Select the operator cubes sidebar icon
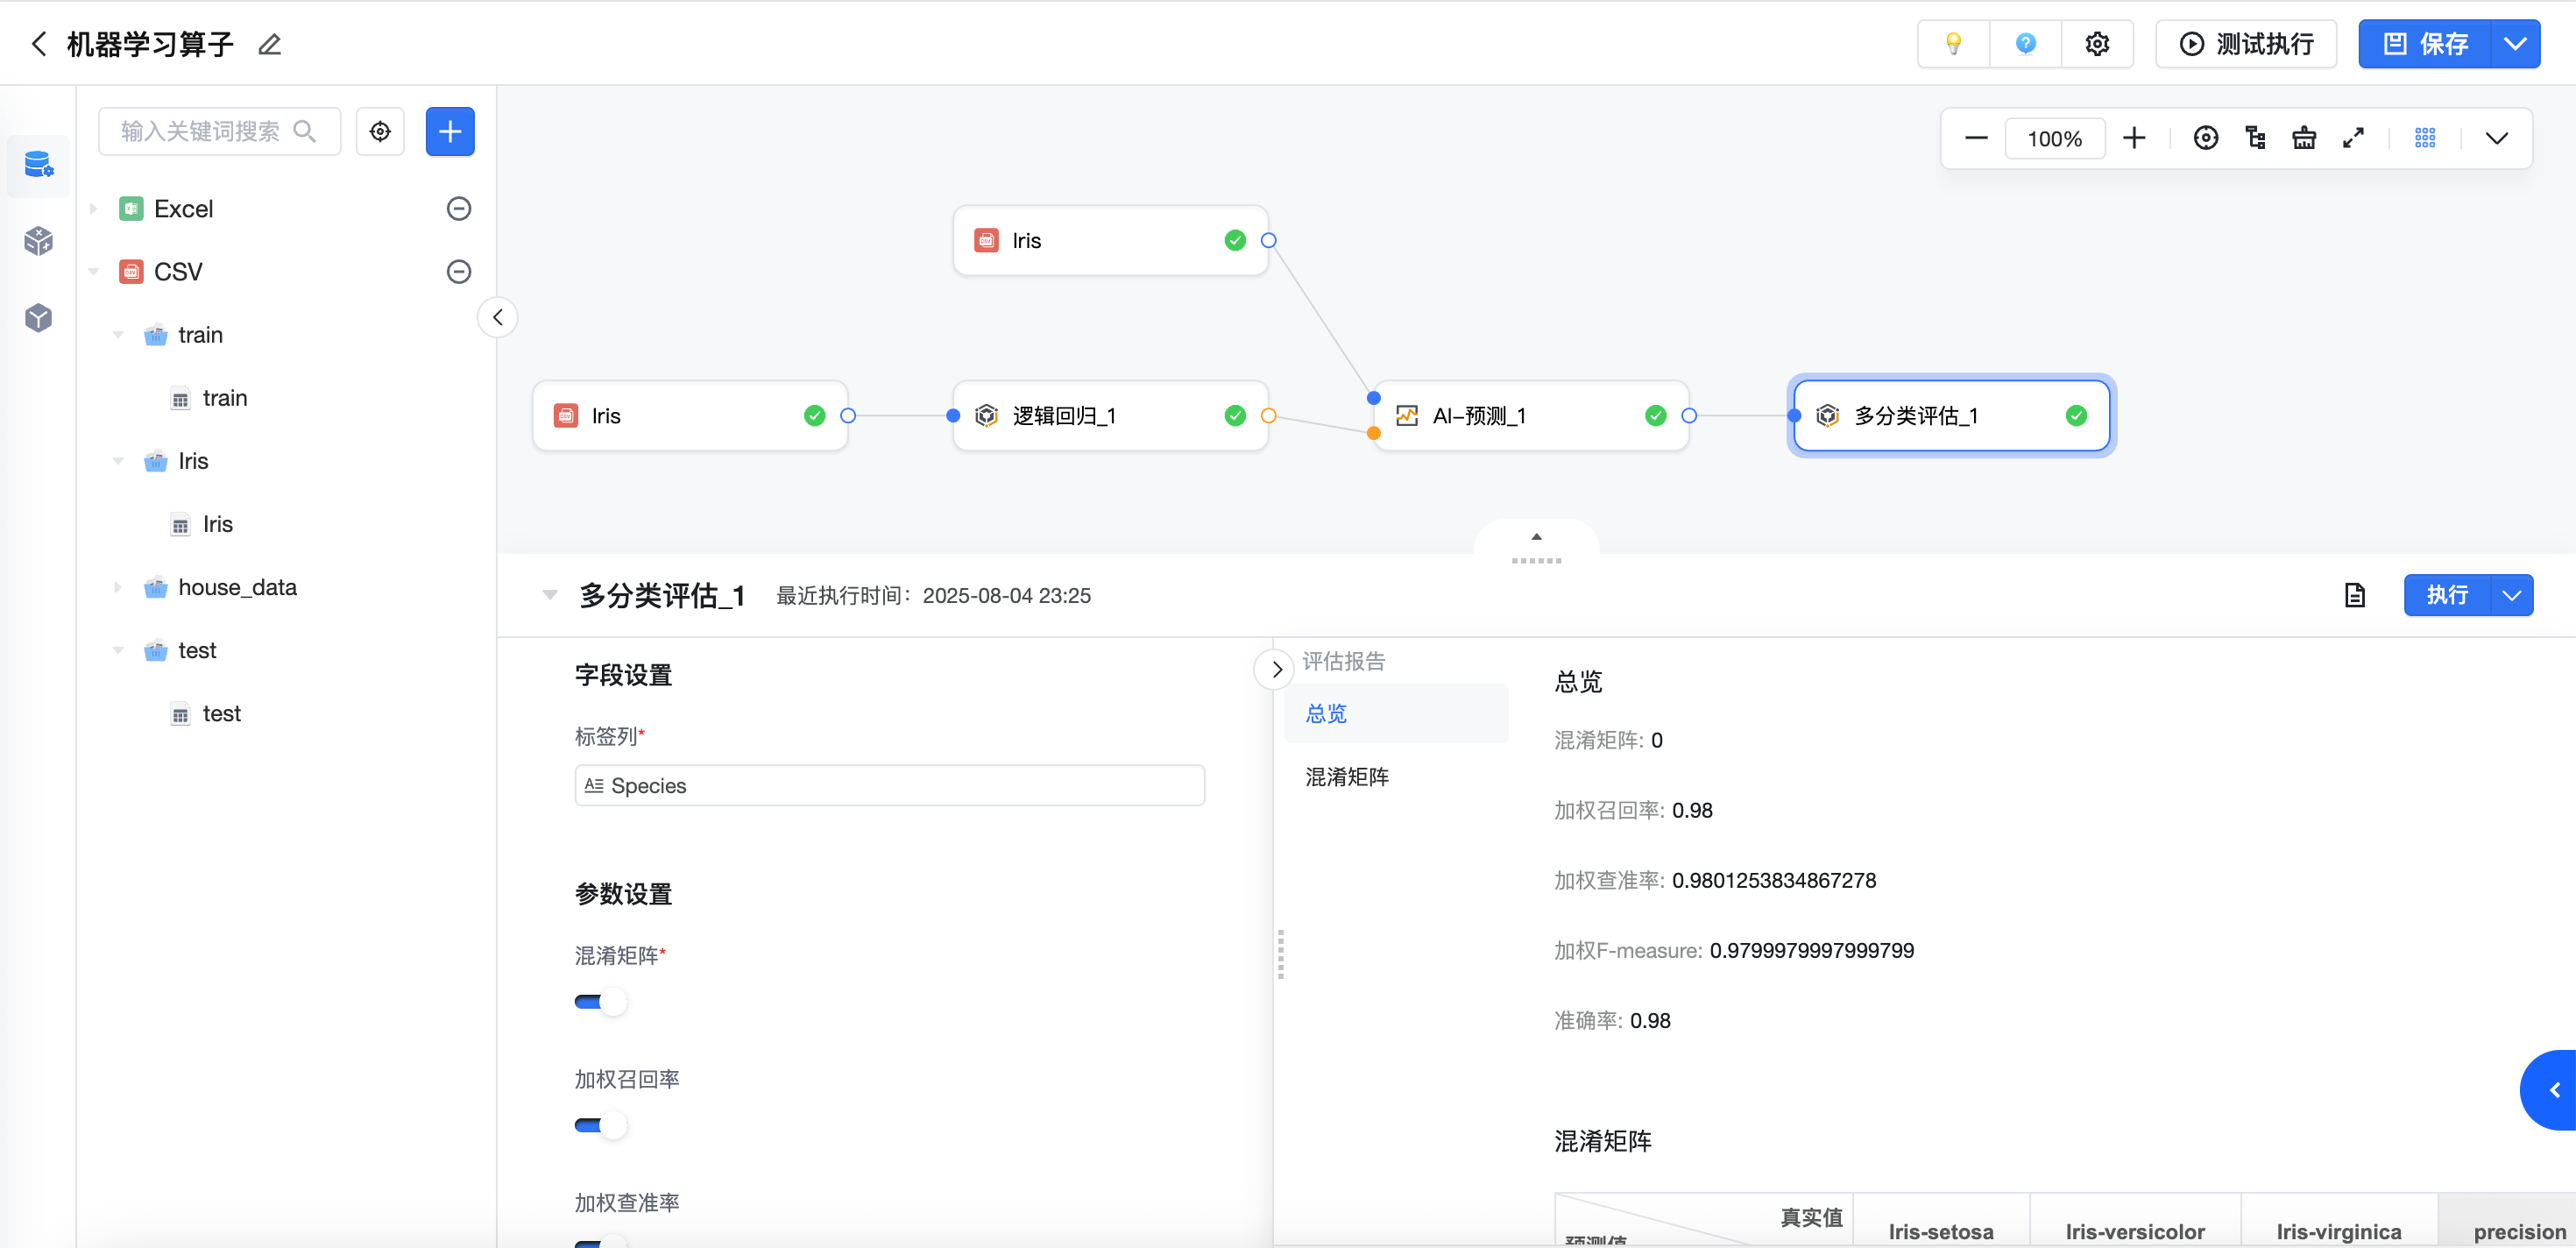 (38, 241)
